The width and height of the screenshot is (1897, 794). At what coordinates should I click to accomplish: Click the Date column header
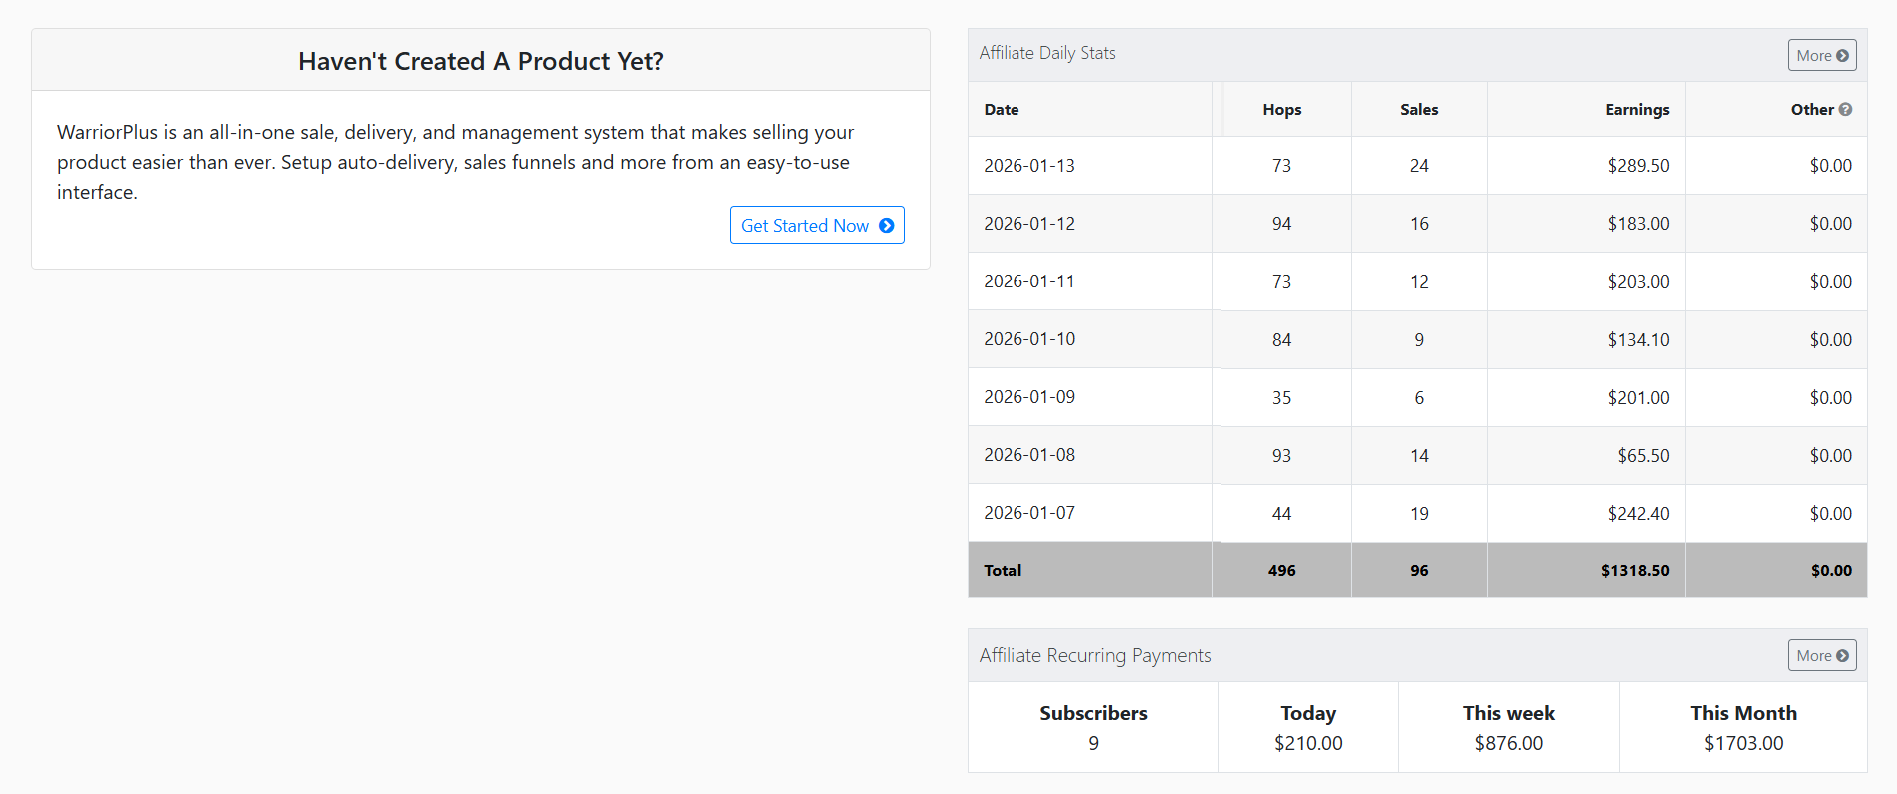[1001, 109]
